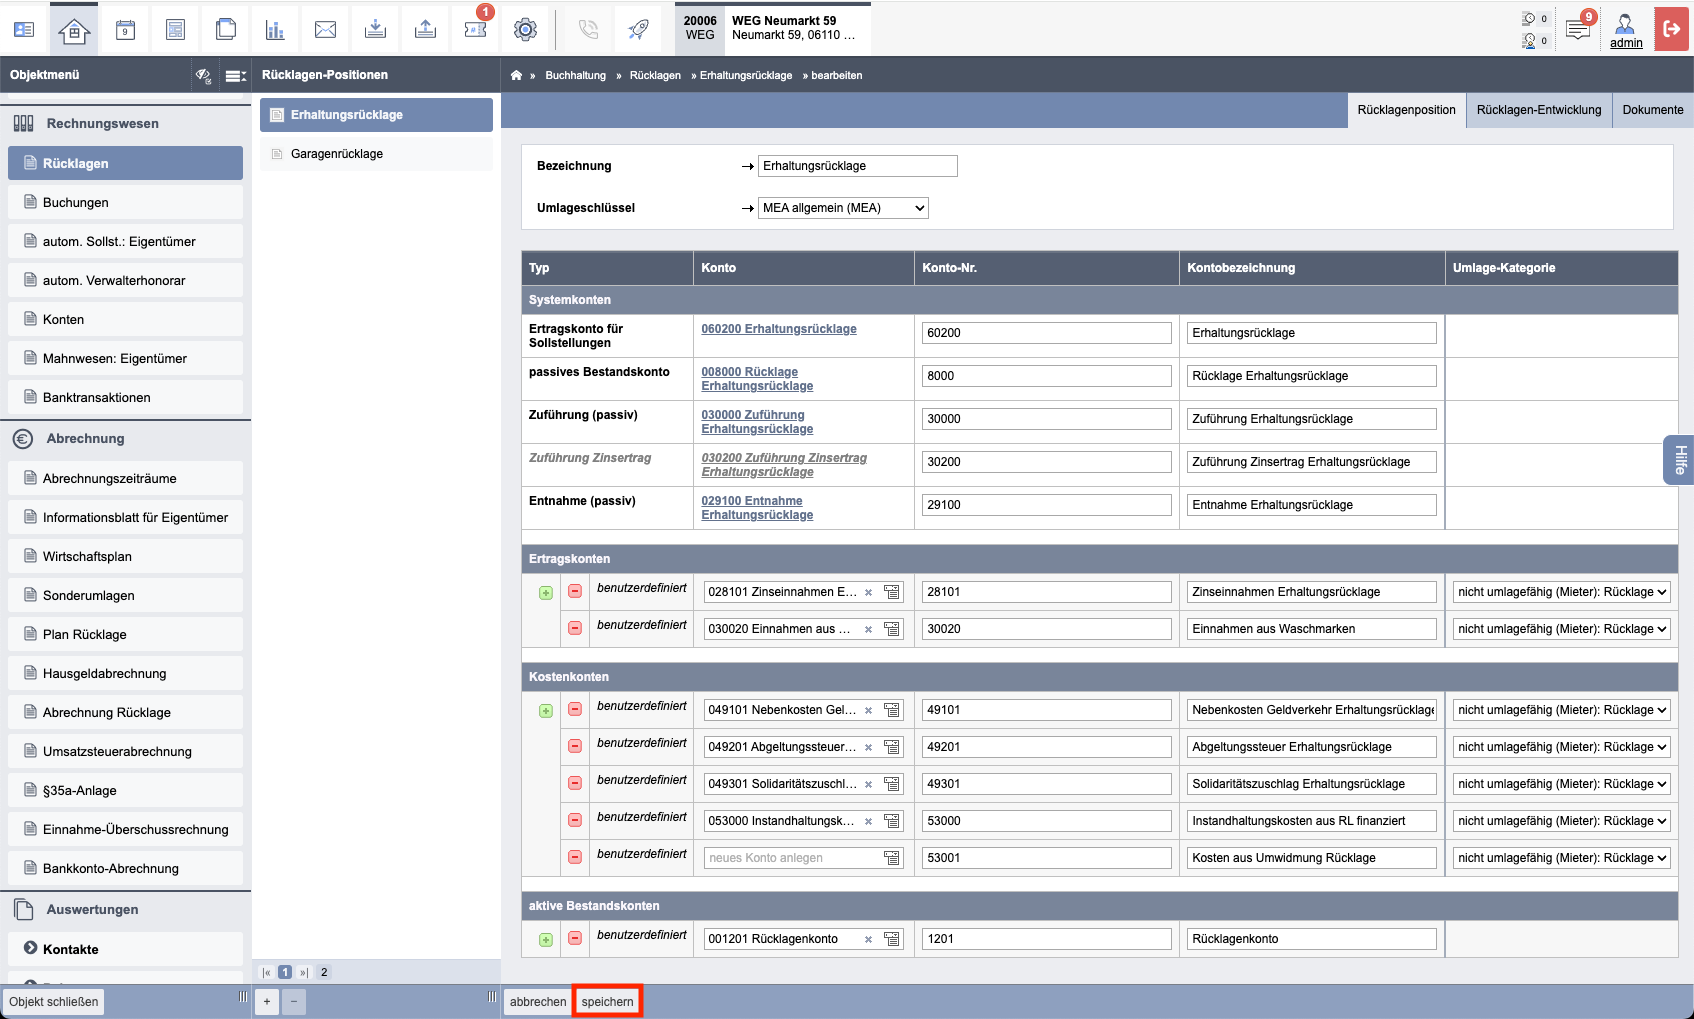The width and height of the screenshot is (1694, 1019).
Task: Follow the 029100 Entnahme Erhaltungsrücklage link
Action: coord(757,508)
